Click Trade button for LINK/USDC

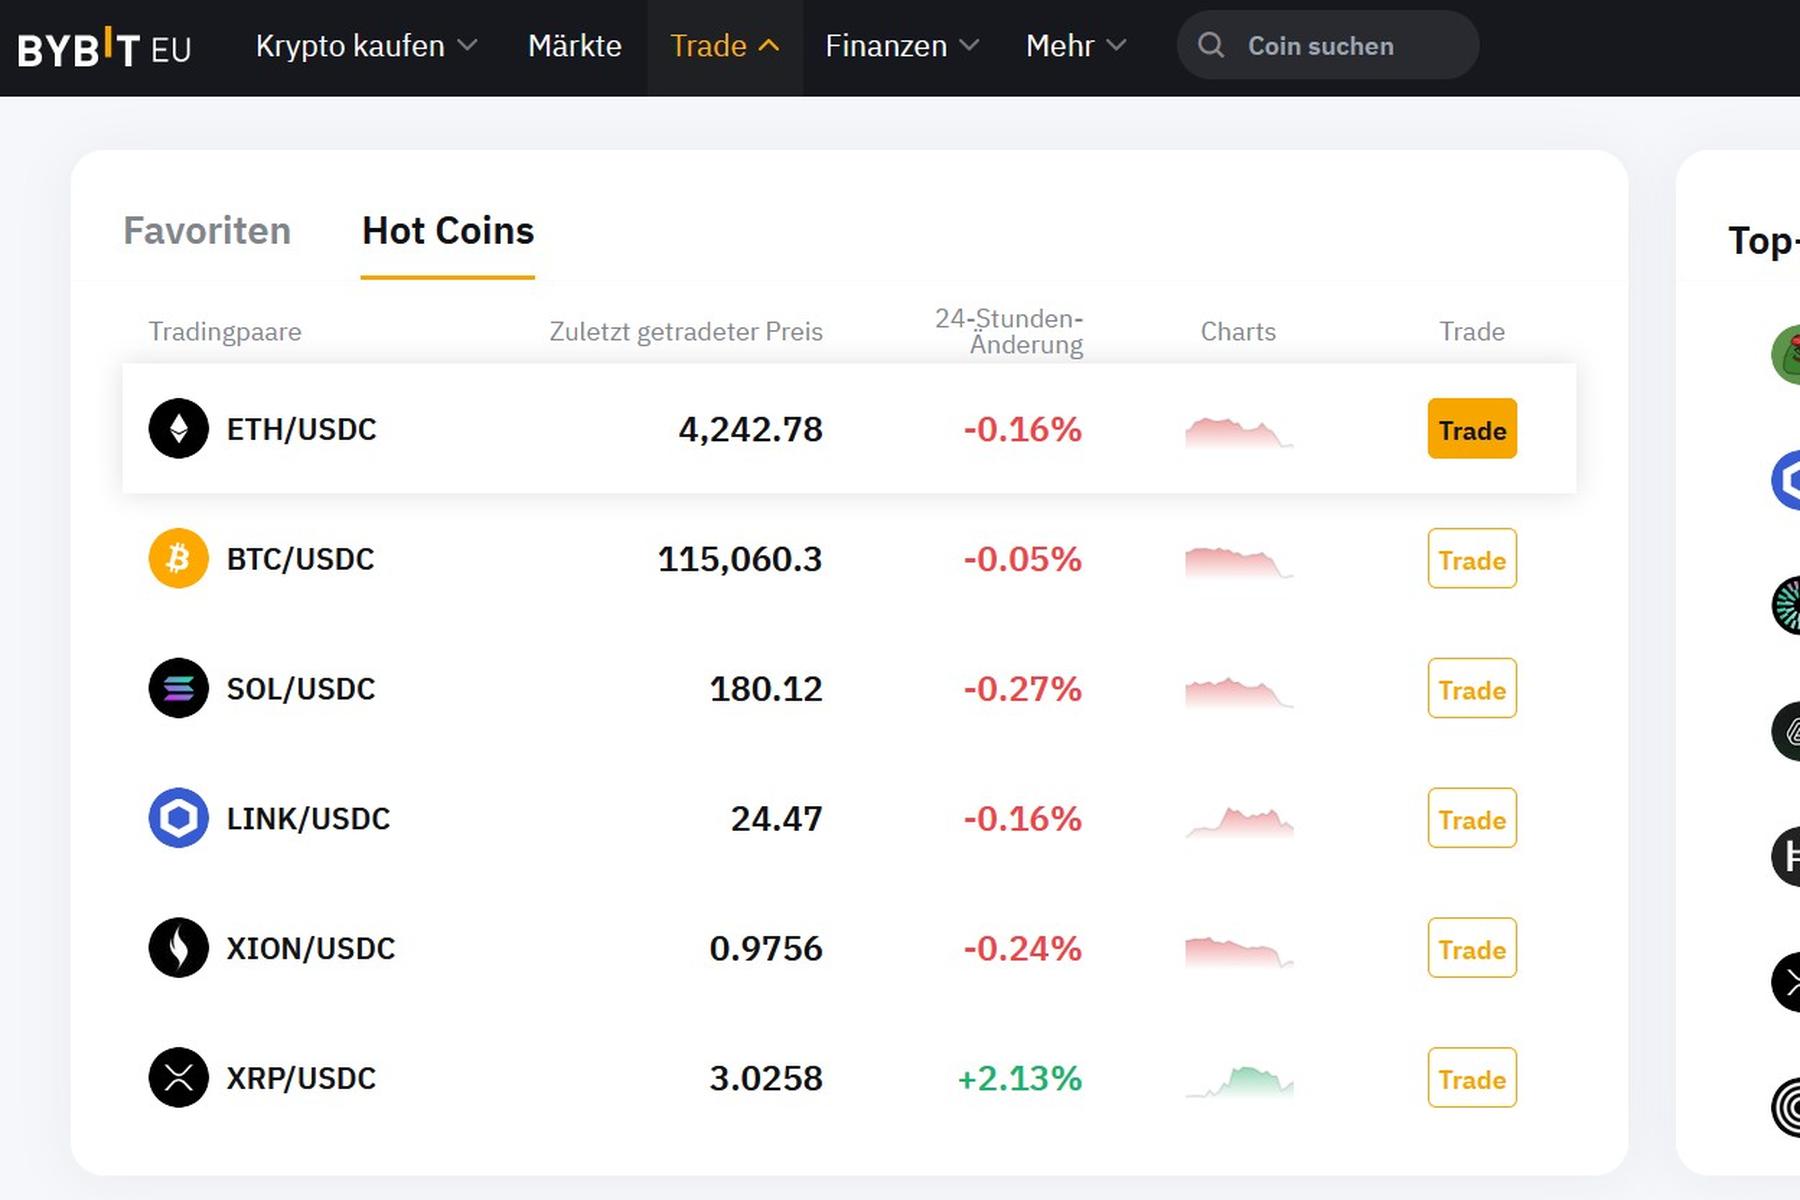pyautogui.click(x=1472, y=818)
